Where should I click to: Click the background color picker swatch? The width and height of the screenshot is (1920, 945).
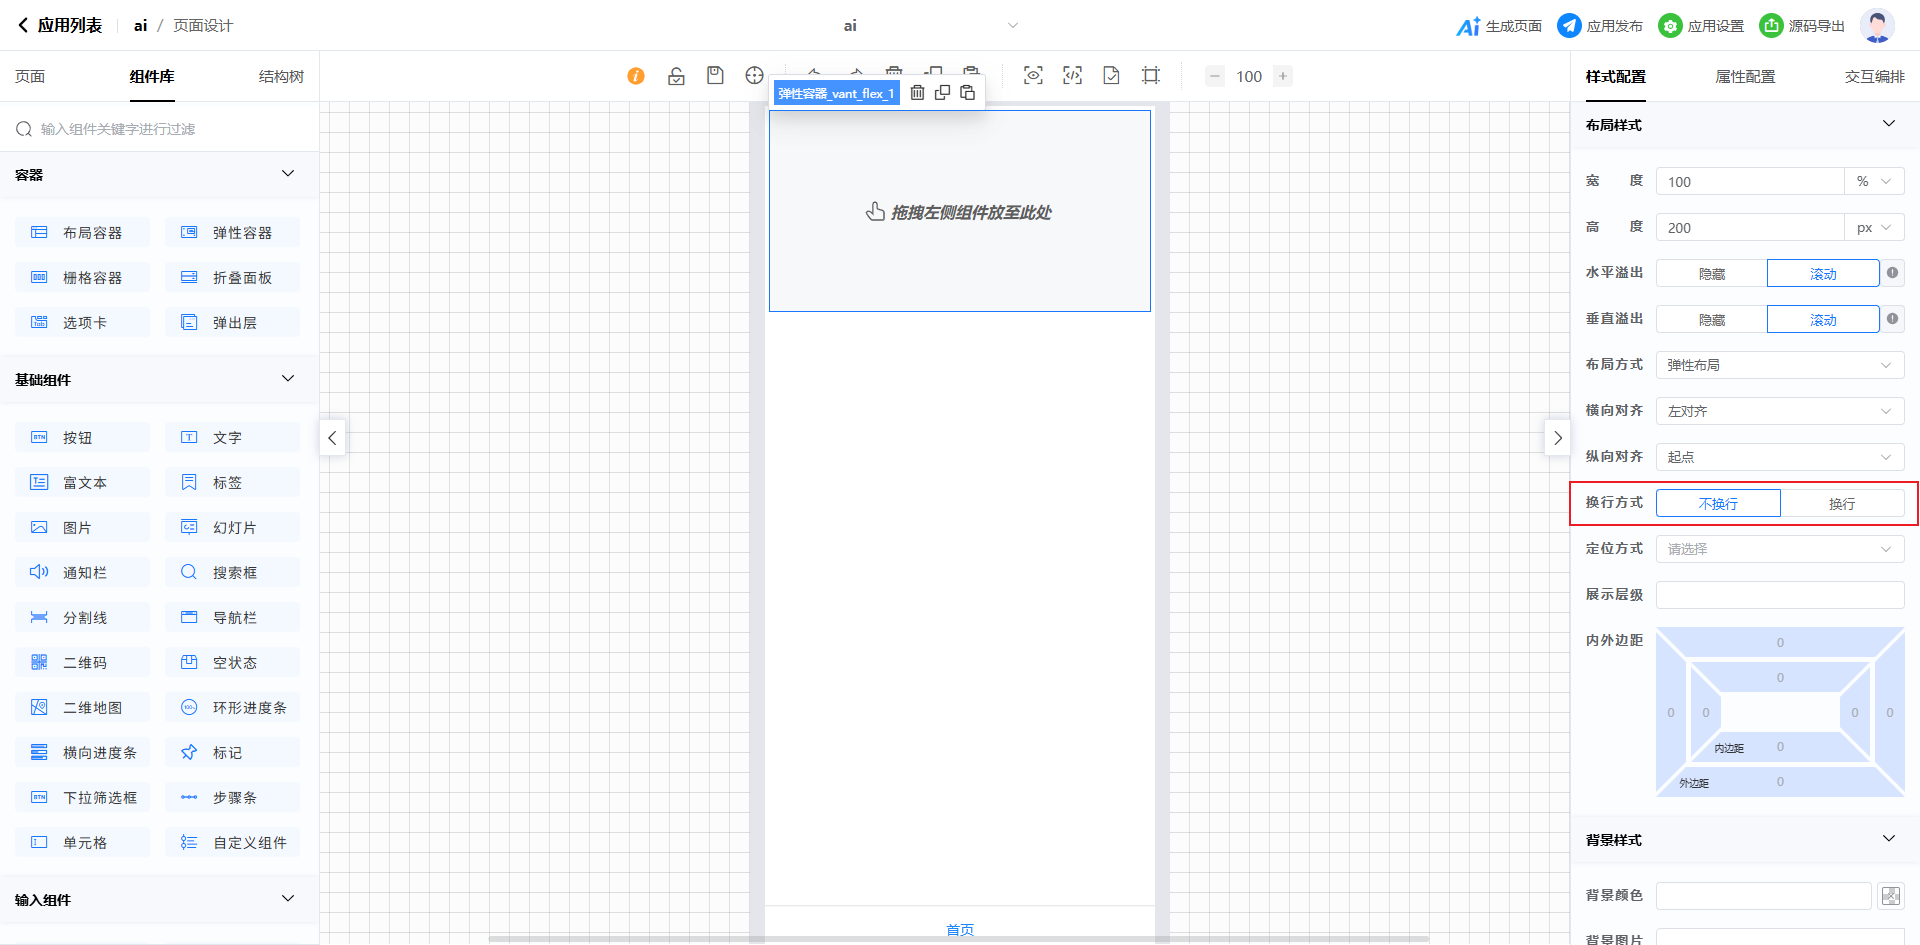(x=1890, y=896)
